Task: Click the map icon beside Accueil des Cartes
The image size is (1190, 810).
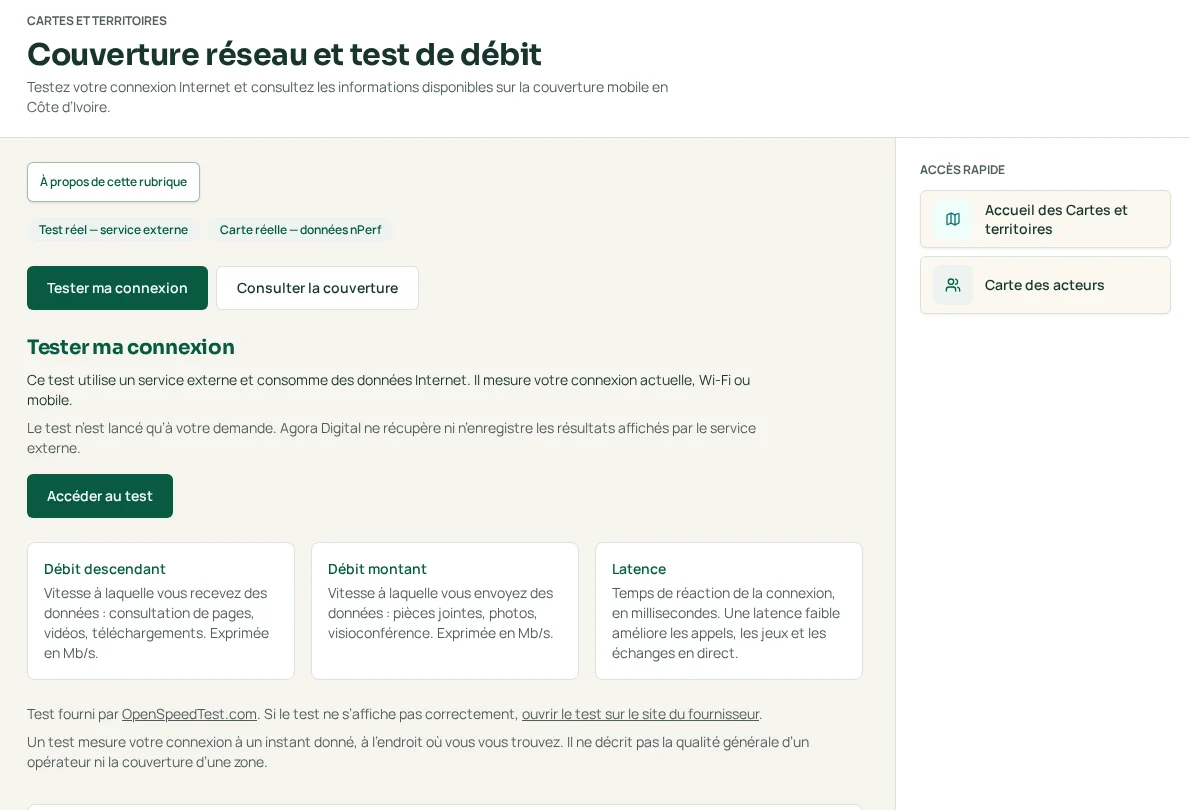Action: (x=952, y=219)
